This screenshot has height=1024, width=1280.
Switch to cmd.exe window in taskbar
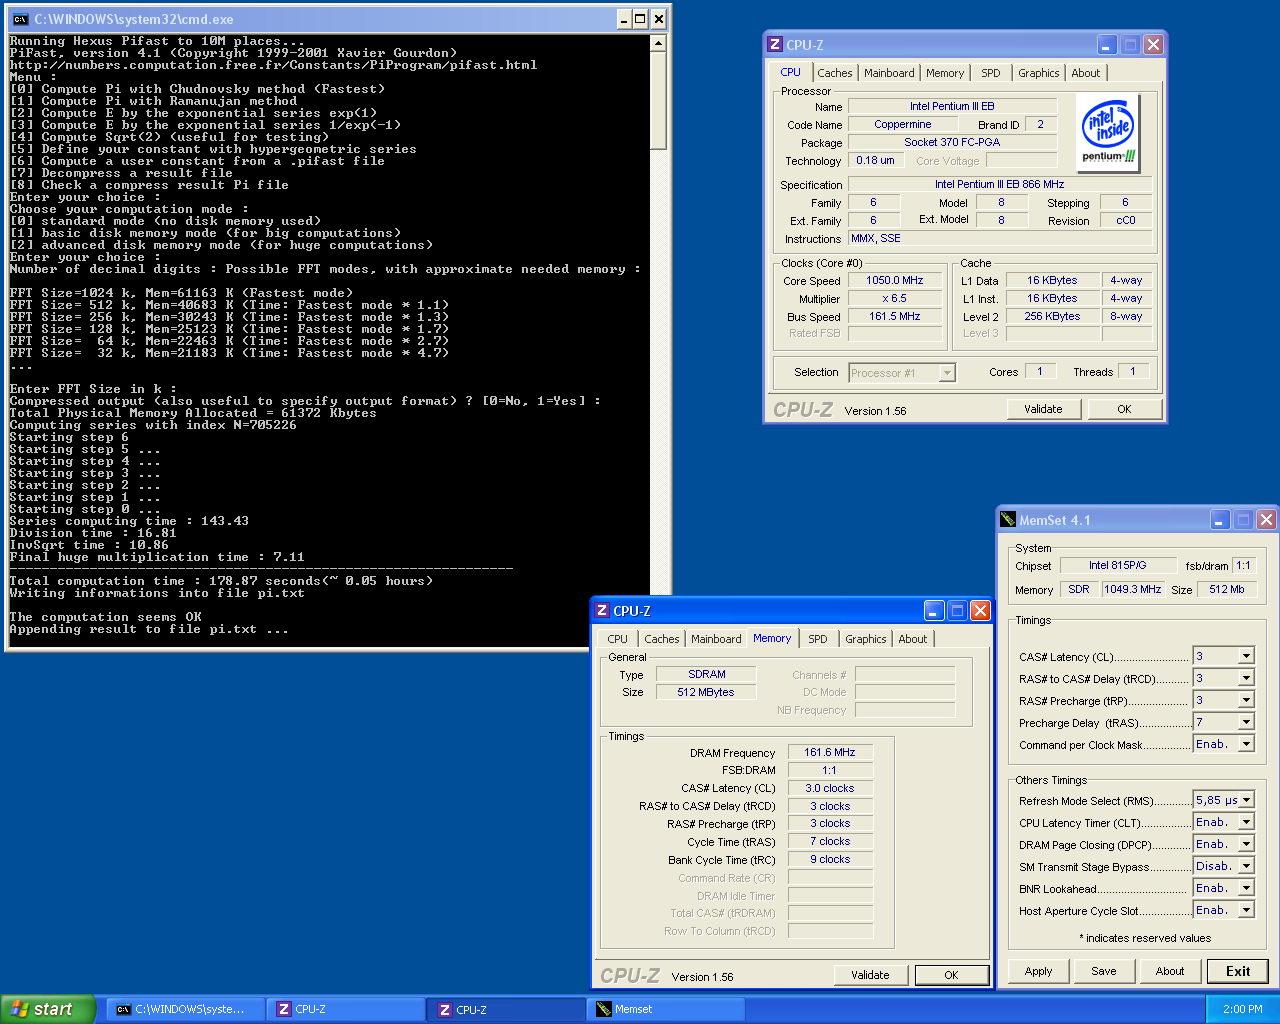(x=185, y=1009)
